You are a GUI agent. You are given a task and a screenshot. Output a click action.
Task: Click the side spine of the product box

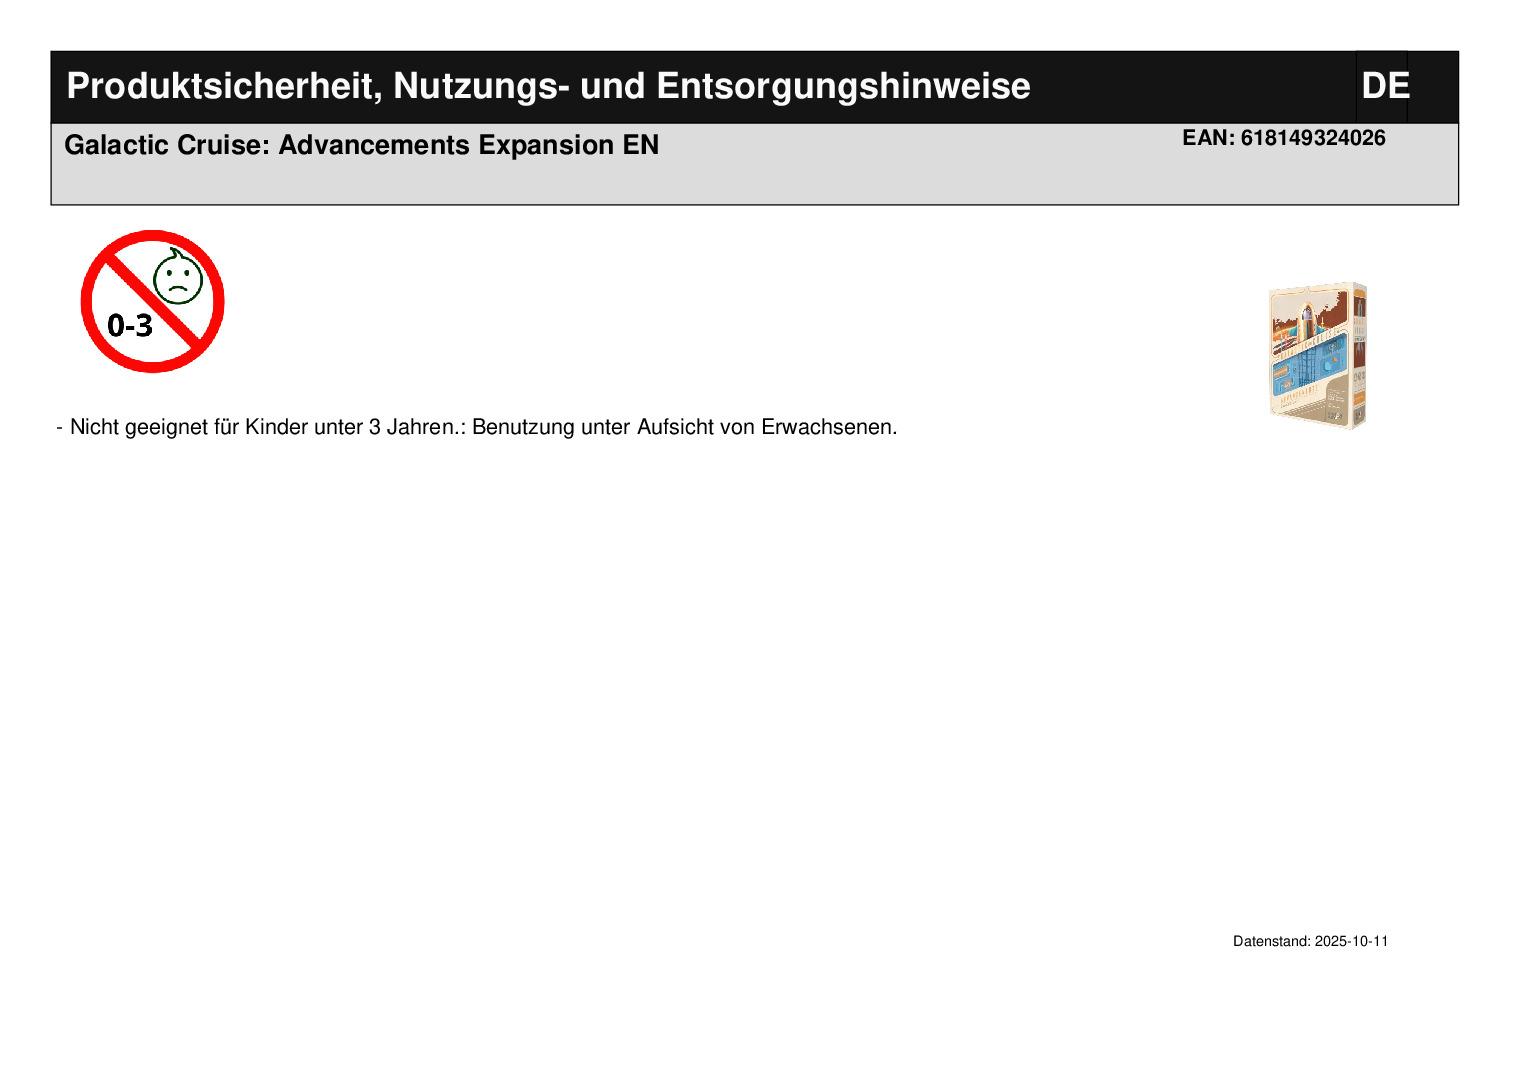[x=1358, y=355]
